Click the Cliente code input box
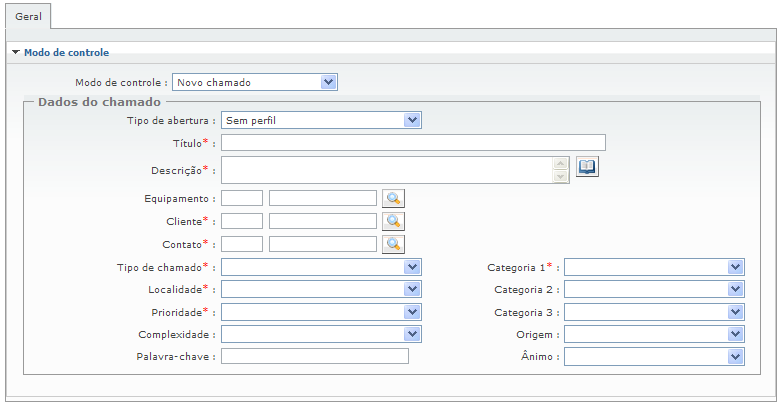Image resolution: width=782 pixels, height=406 pixels. [242, 221]
